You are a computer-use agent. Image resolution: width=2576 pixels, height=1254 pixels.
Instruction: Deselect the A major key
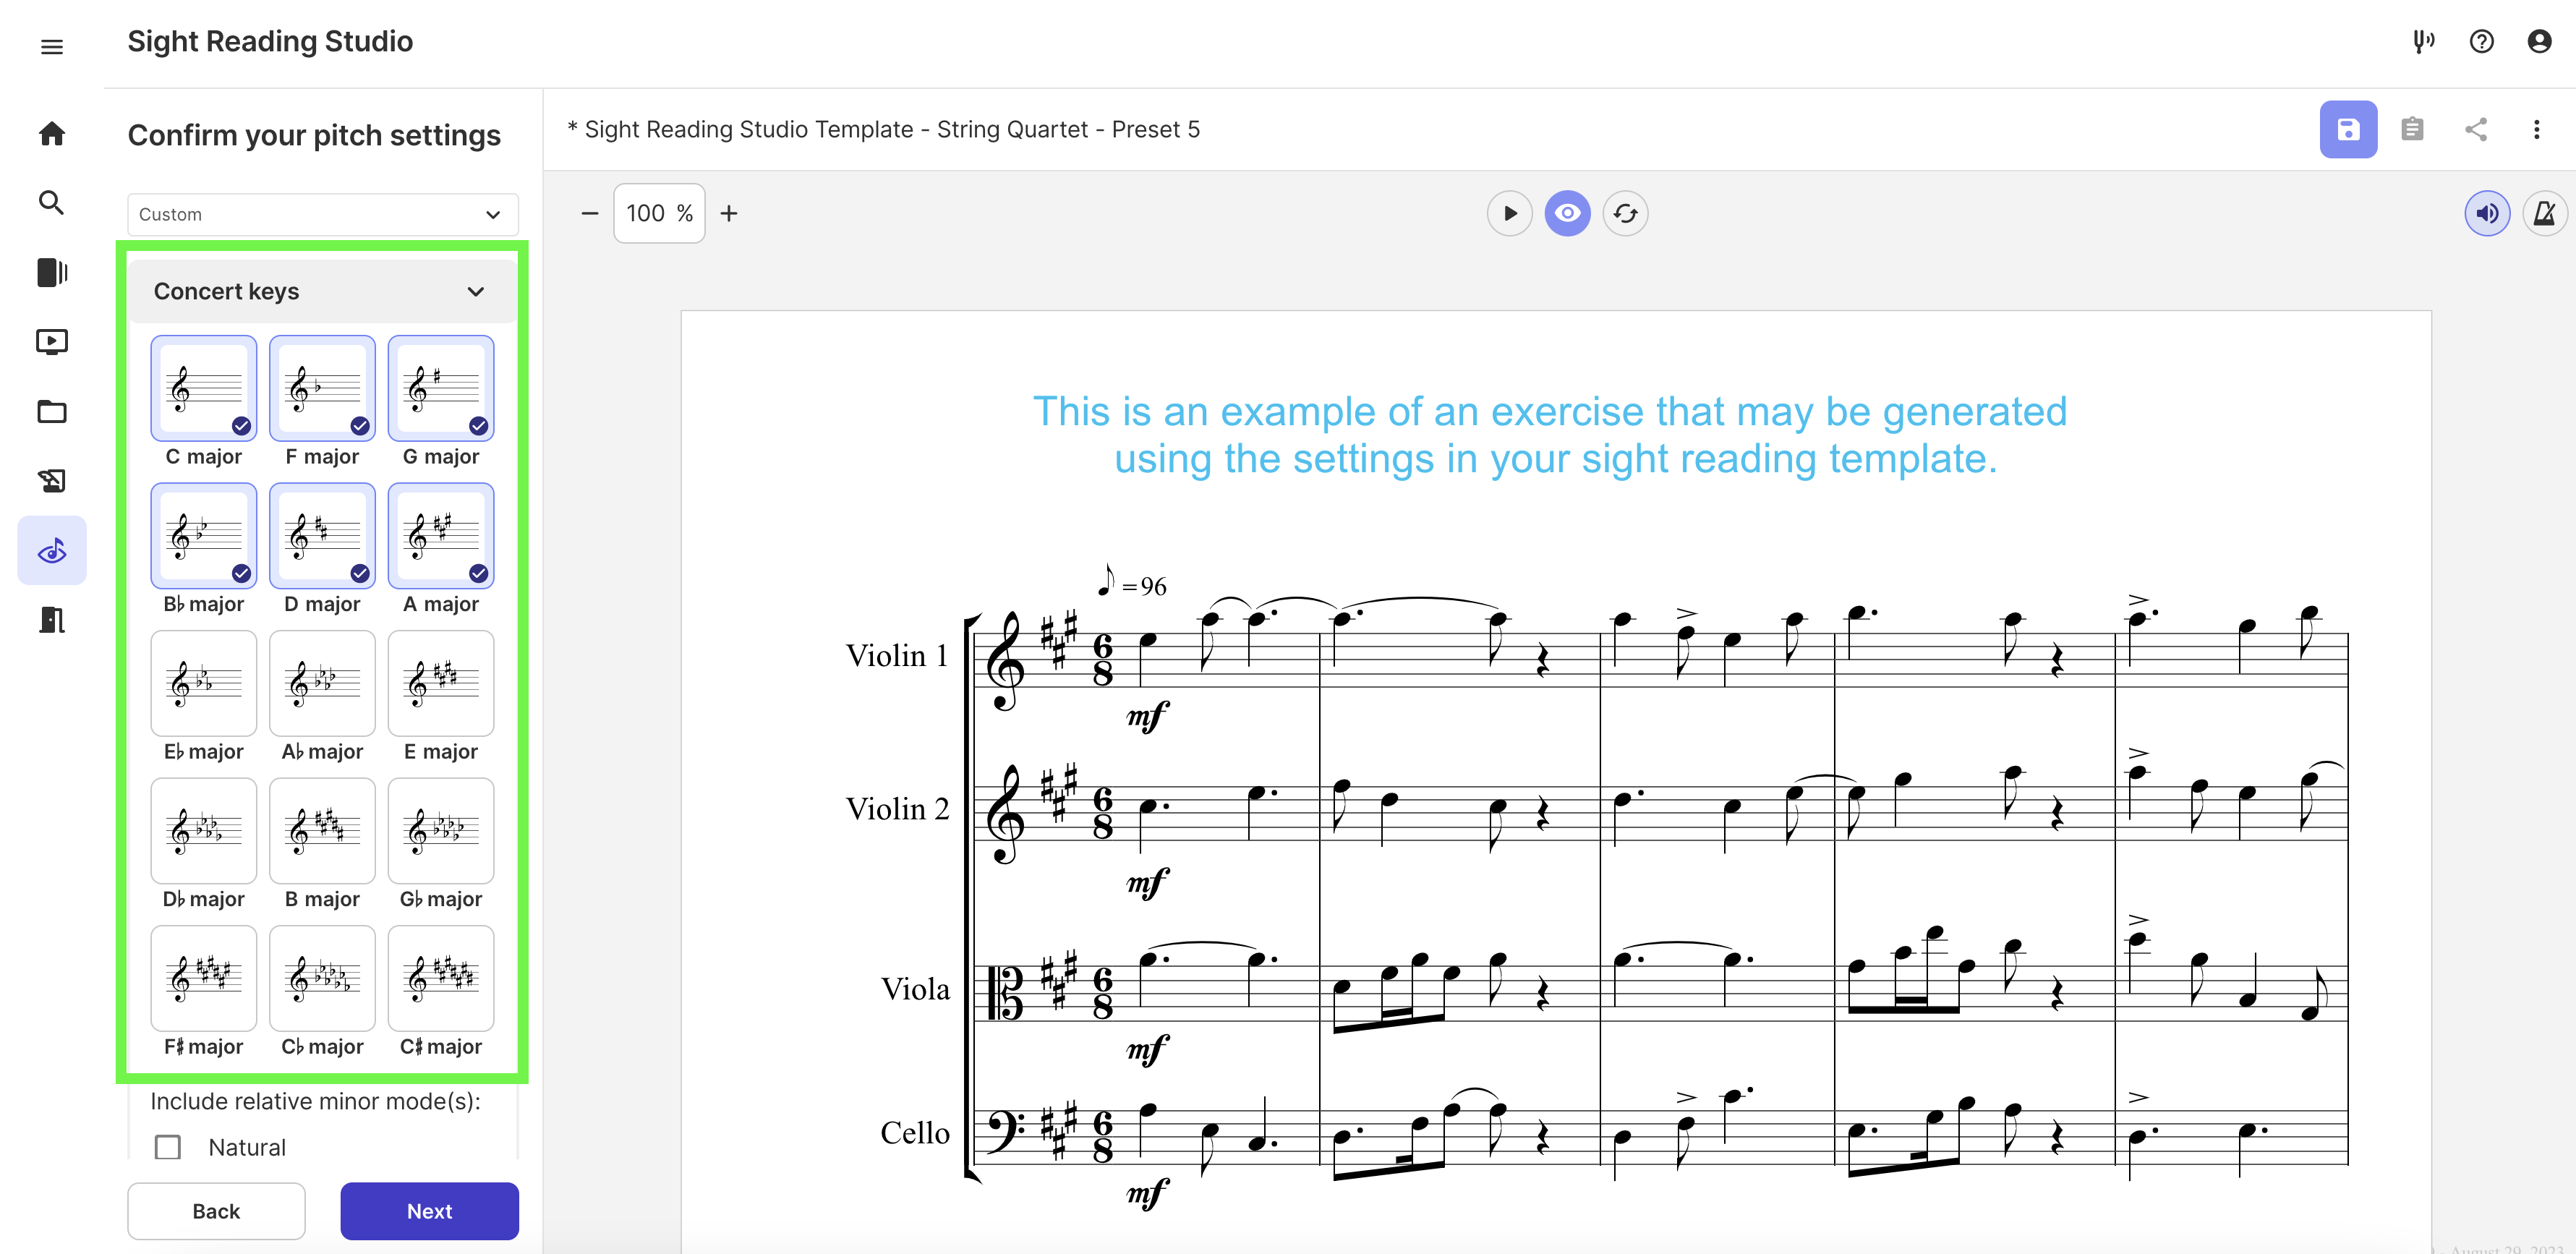441,536
